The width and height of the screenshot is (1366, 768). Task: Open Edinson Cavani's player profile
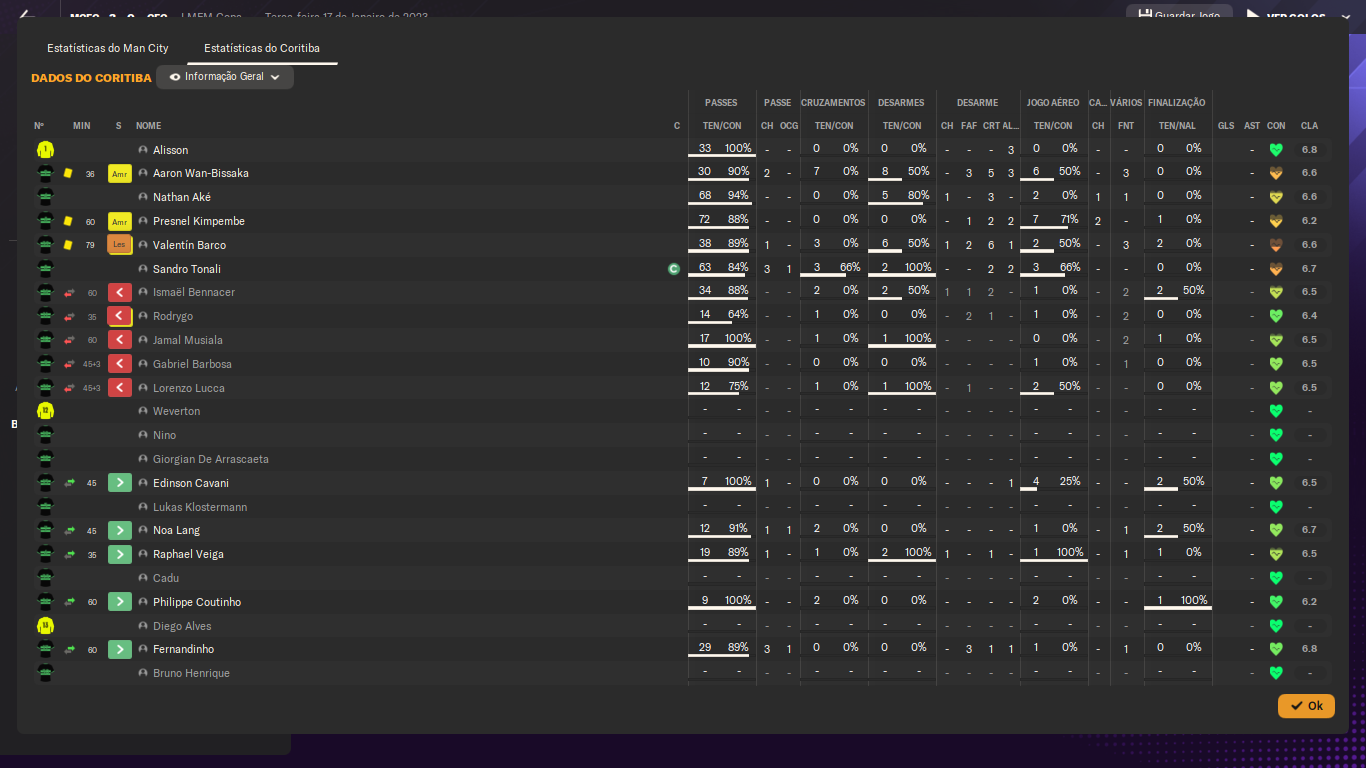point(191,483)
